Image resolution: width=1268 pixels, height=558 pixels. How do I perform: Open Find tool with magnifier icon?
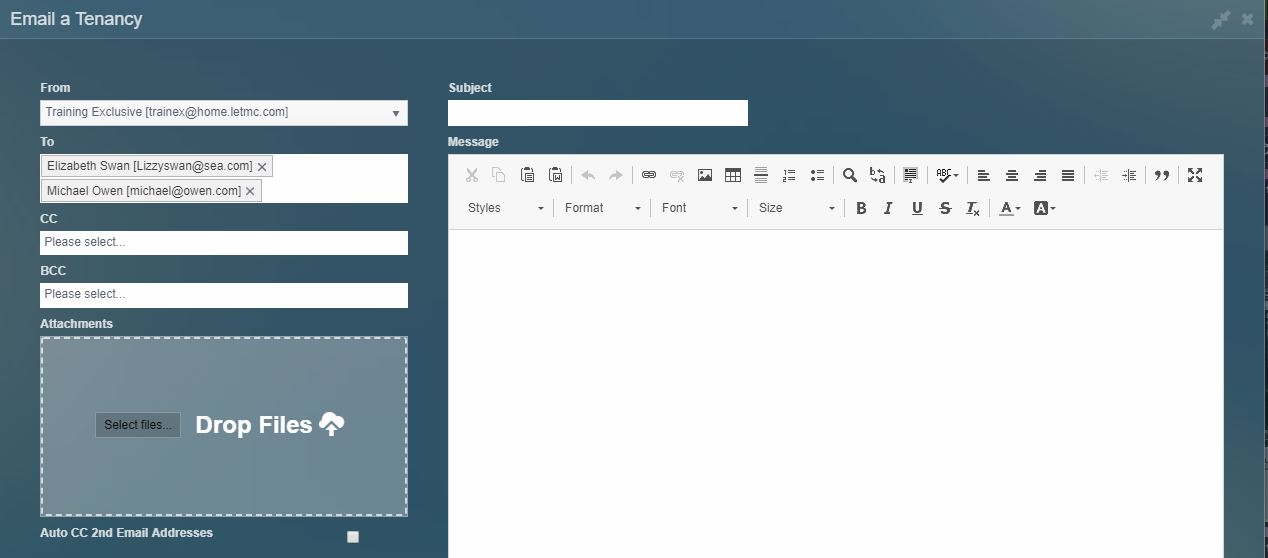(x=850, y=175)
